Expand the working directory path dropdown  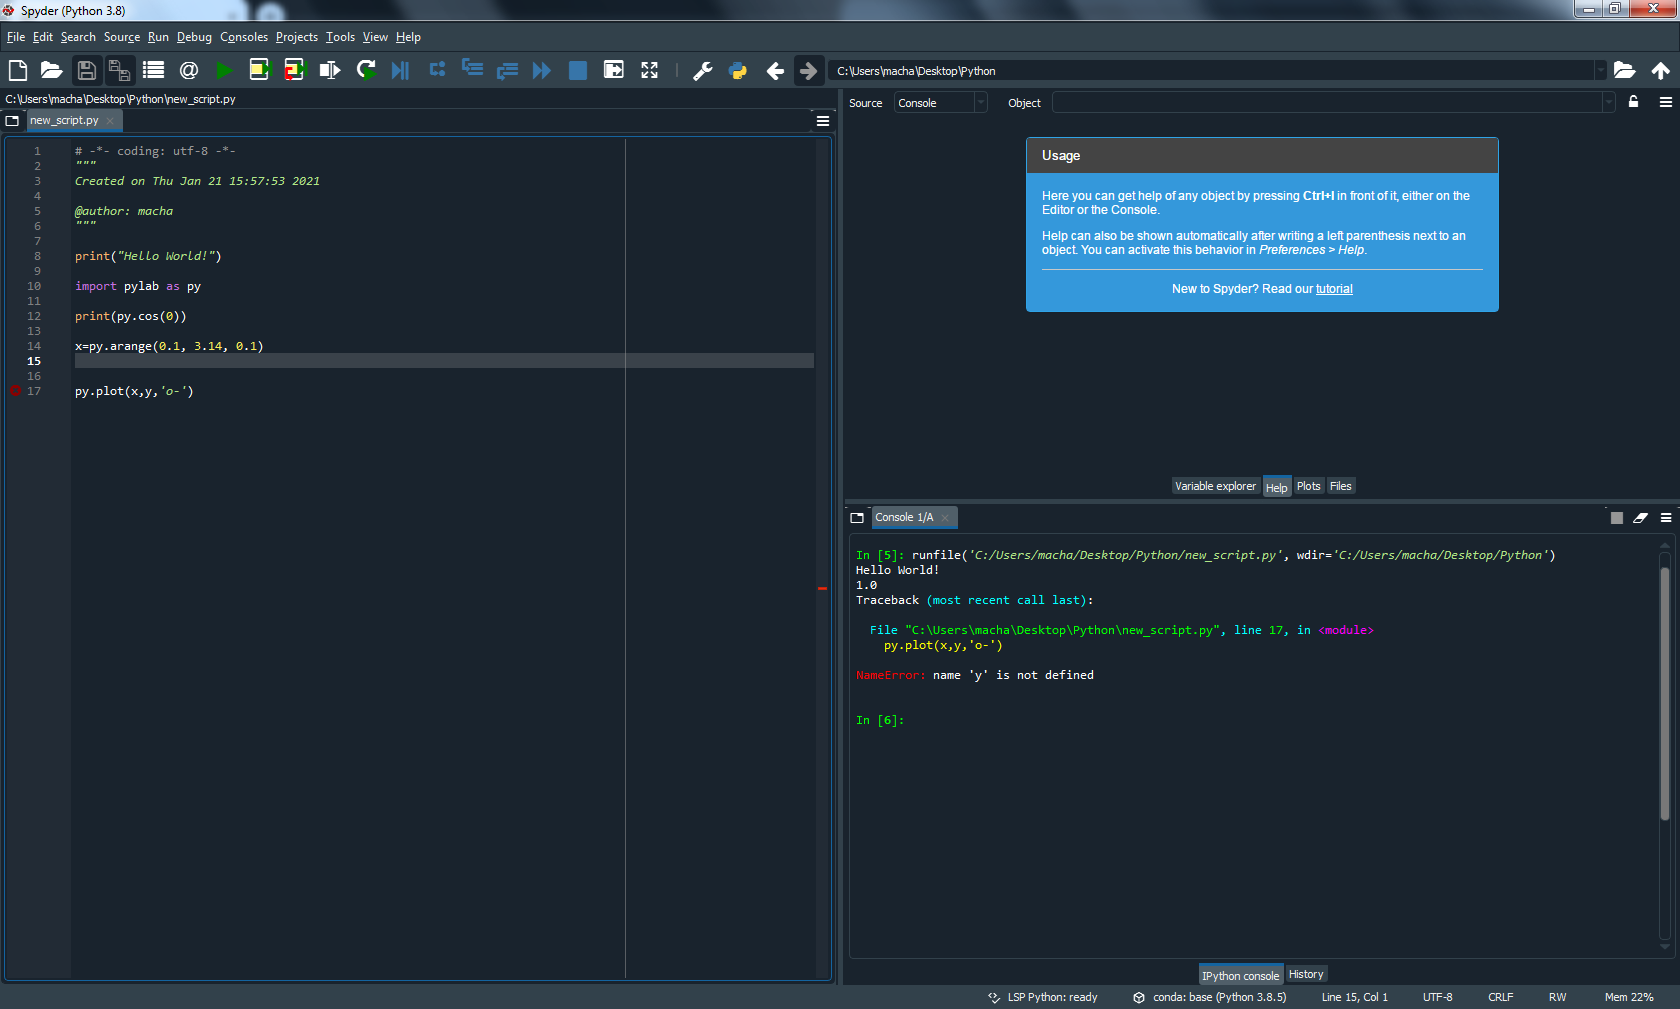tap(1600, 71)
